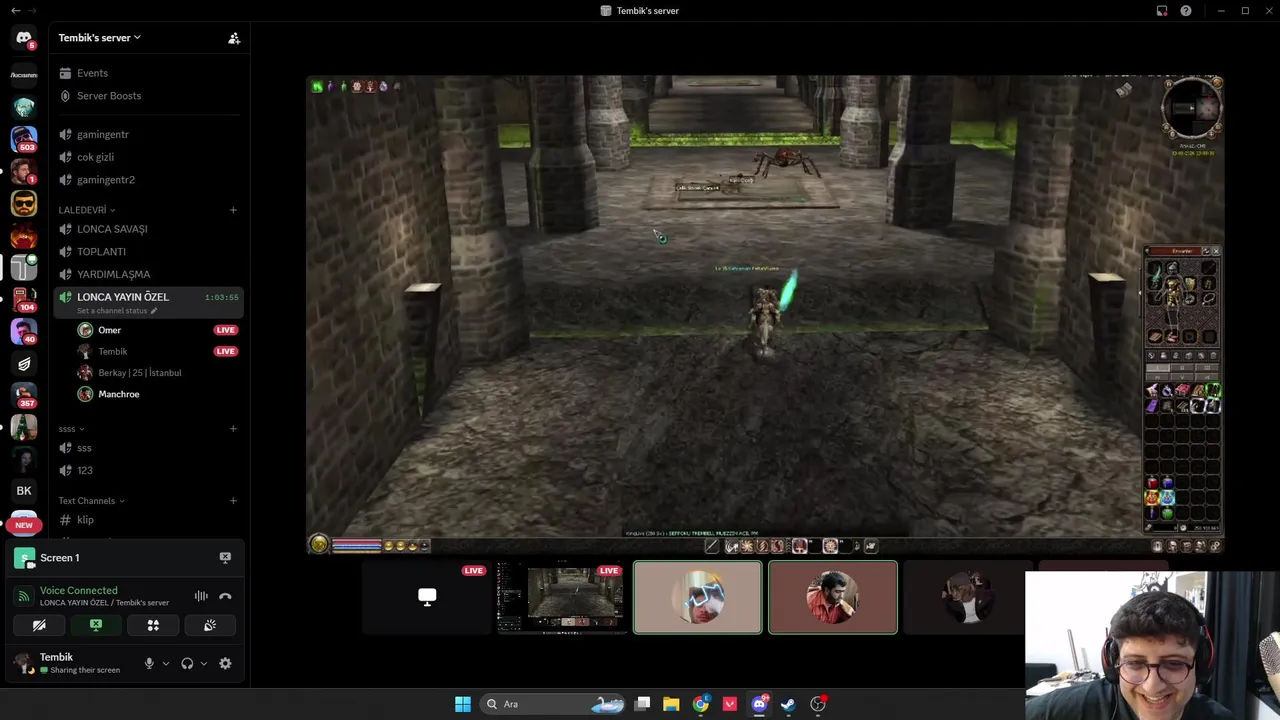Viewport: 1280px width, 720px height.
Task: Select the participant tile with red-shirted man
Action: pos(833,597)
